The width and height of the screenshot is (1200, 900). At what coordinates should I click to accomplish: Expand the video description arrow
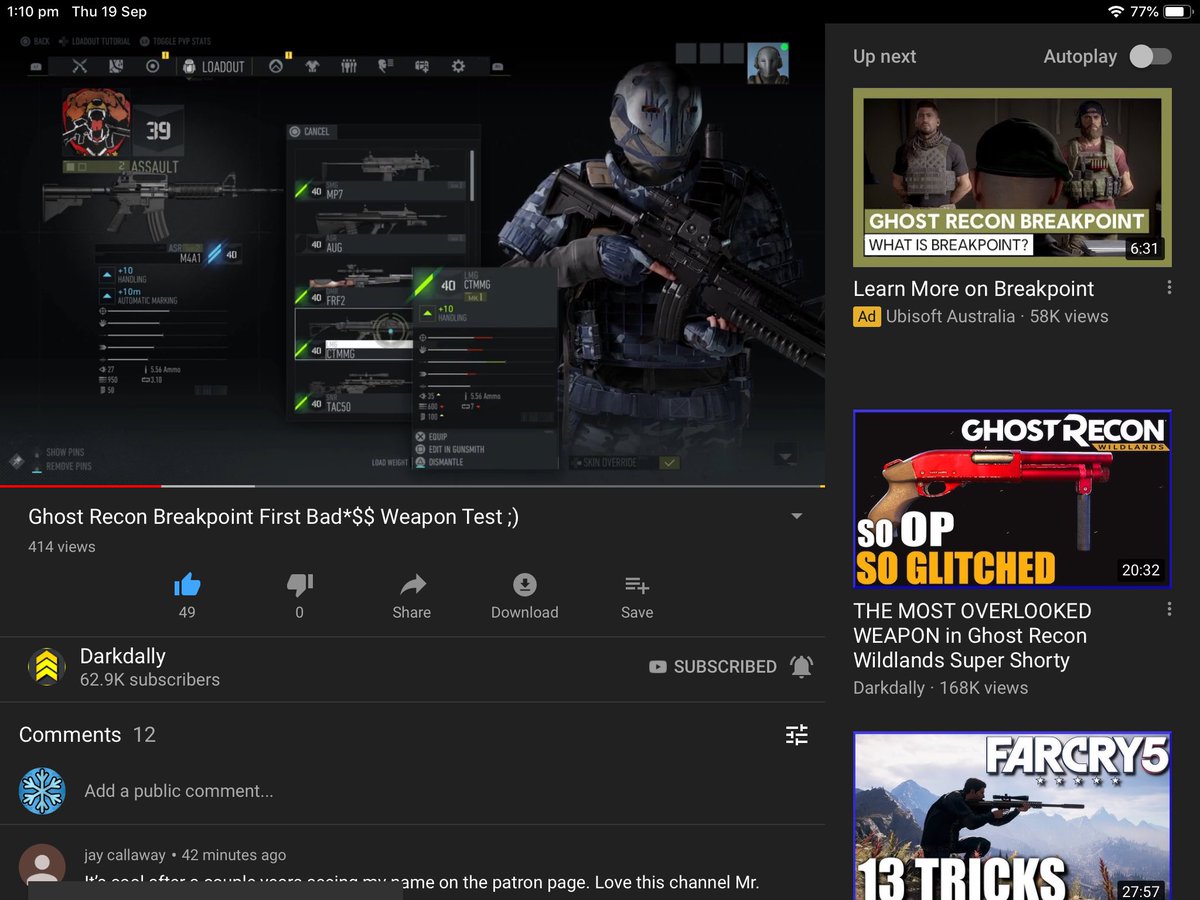(x=797, y=516)
